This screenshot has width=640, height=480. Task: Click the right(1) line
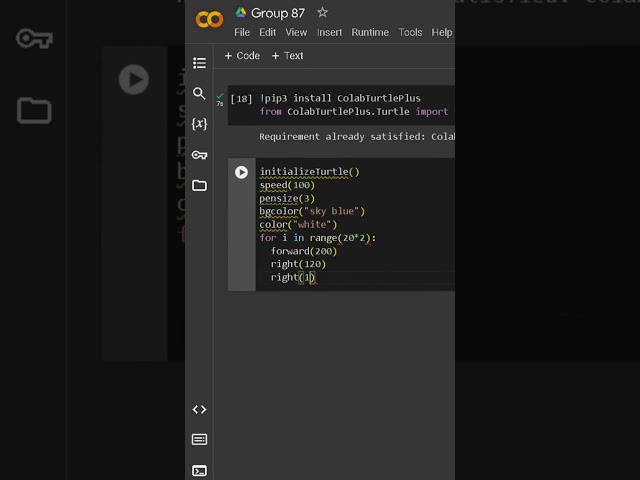293,278
